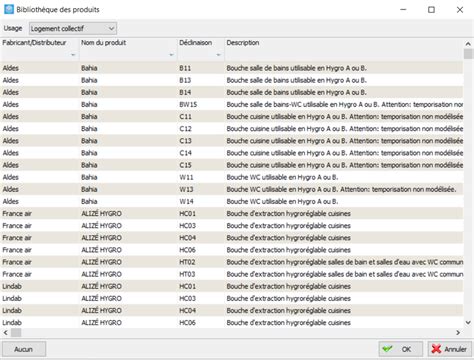The height and width of the screenshot is (360, 474).
Task: Select the Lindab HC06 row
Action: [232, 323]
